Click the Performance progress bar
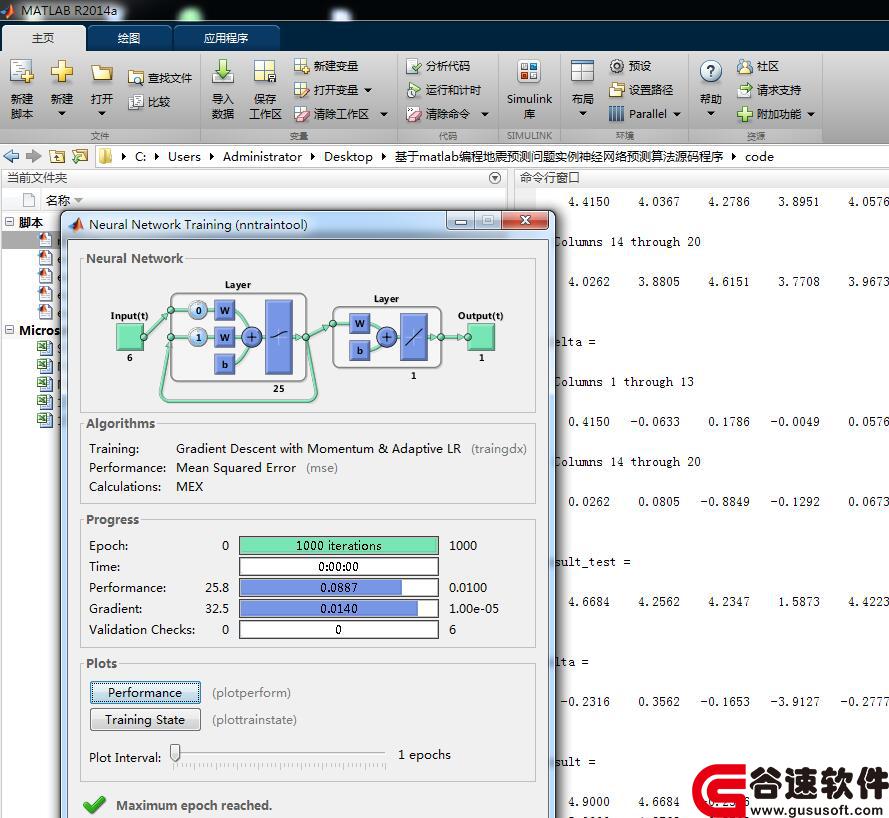Image resolution: width=889 pixels, height=818 pixels. tap(338, 587)
